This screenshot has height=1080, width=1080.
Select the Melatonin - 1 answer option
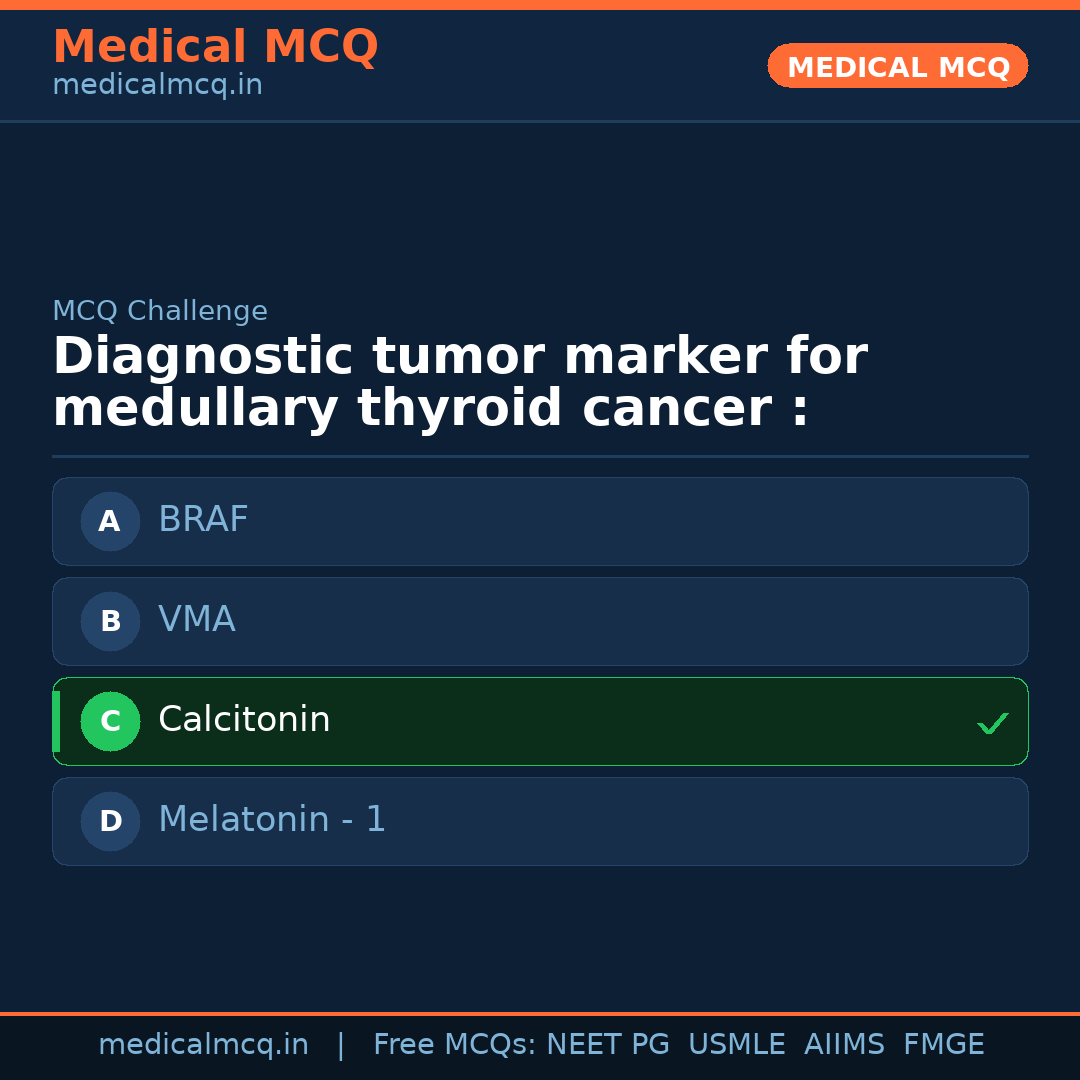(x=540, y=821)
